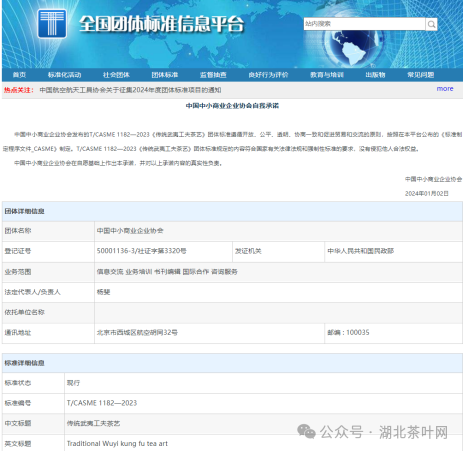Open the 中国航空航天工具协会 2024 notice link

(130, 90)
